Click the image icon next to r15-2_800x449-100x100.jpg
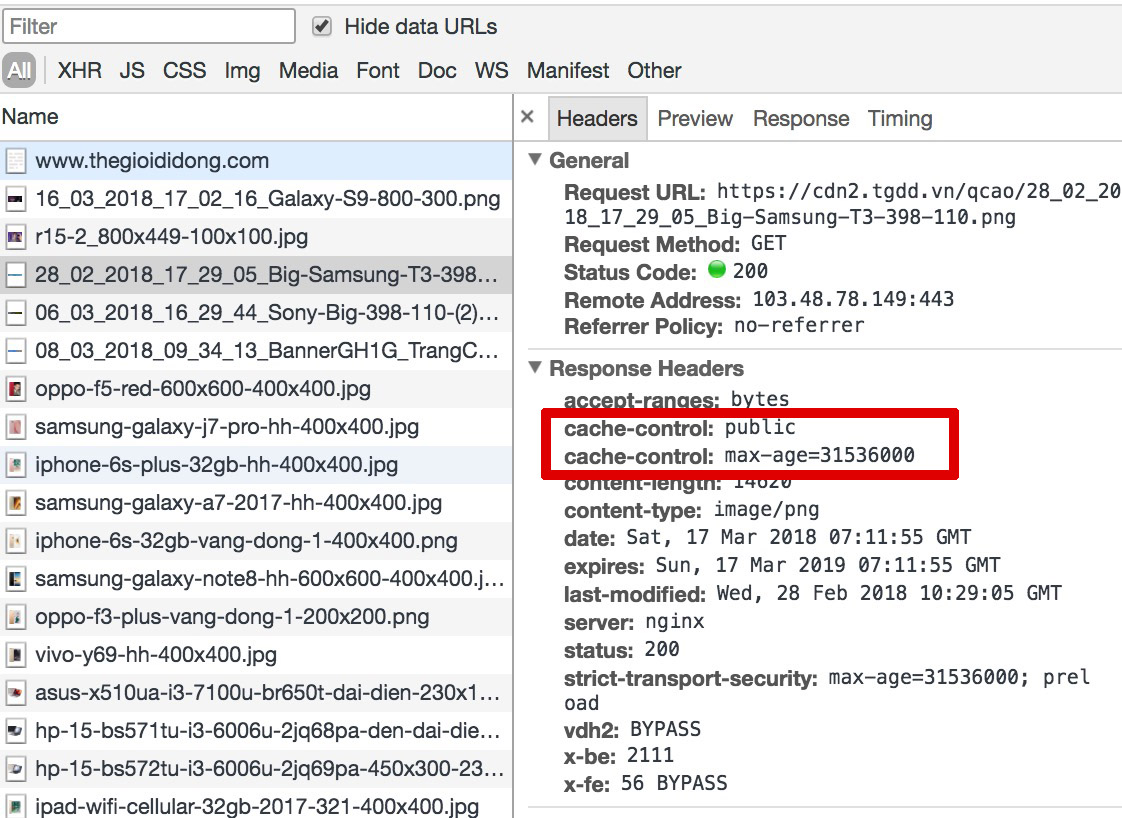This screenshot has width=1122, height=818. point(15,238)
